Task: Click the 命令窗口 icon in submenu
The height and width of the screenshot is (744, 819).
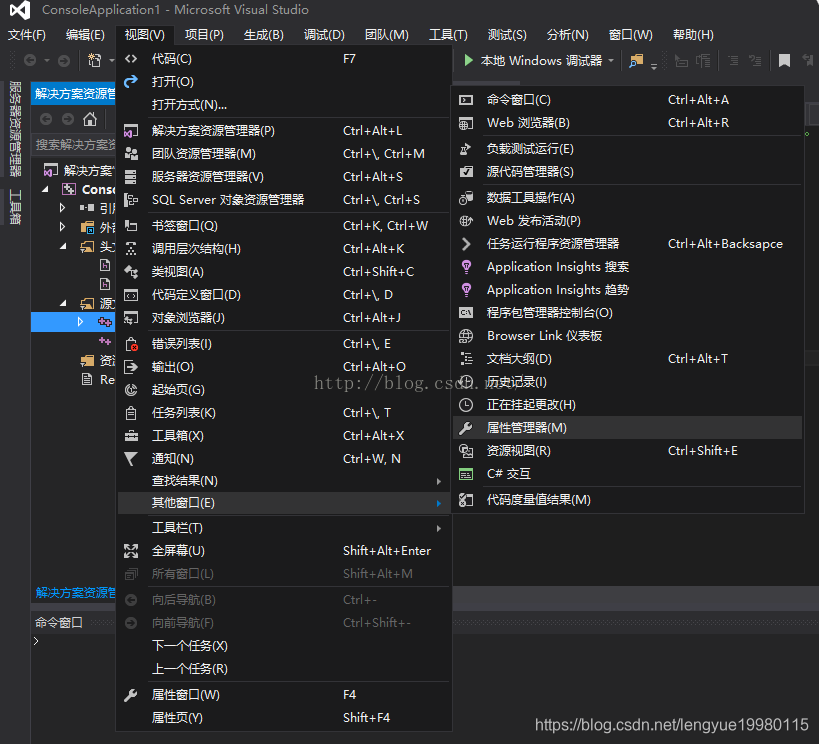Action: pos(466,100)
